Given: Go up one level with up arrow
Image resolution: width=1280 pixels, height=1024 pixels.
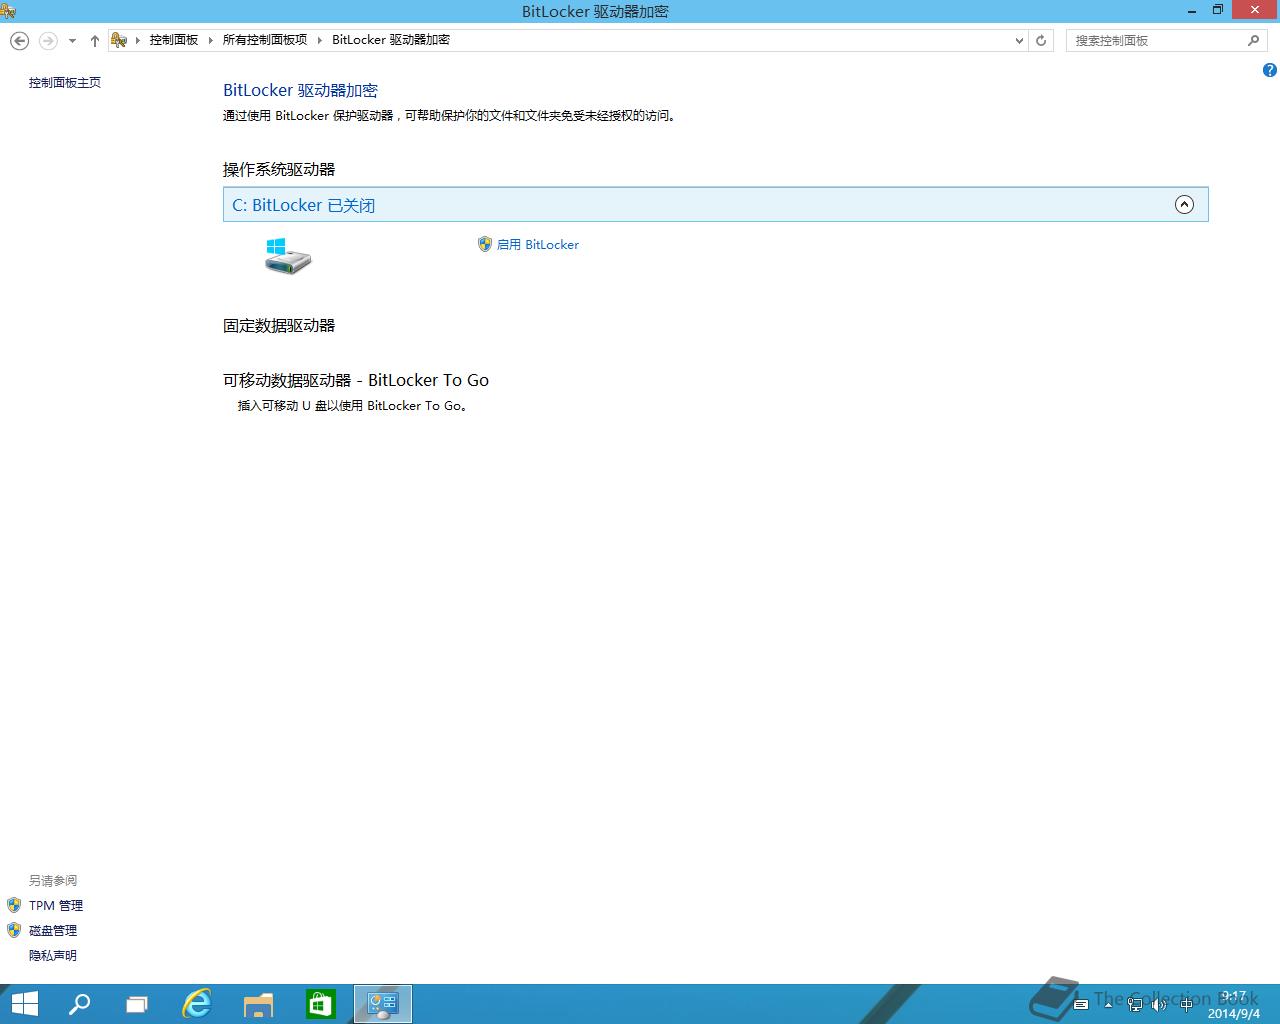Looking at the screenshot, I should [95, 41].
